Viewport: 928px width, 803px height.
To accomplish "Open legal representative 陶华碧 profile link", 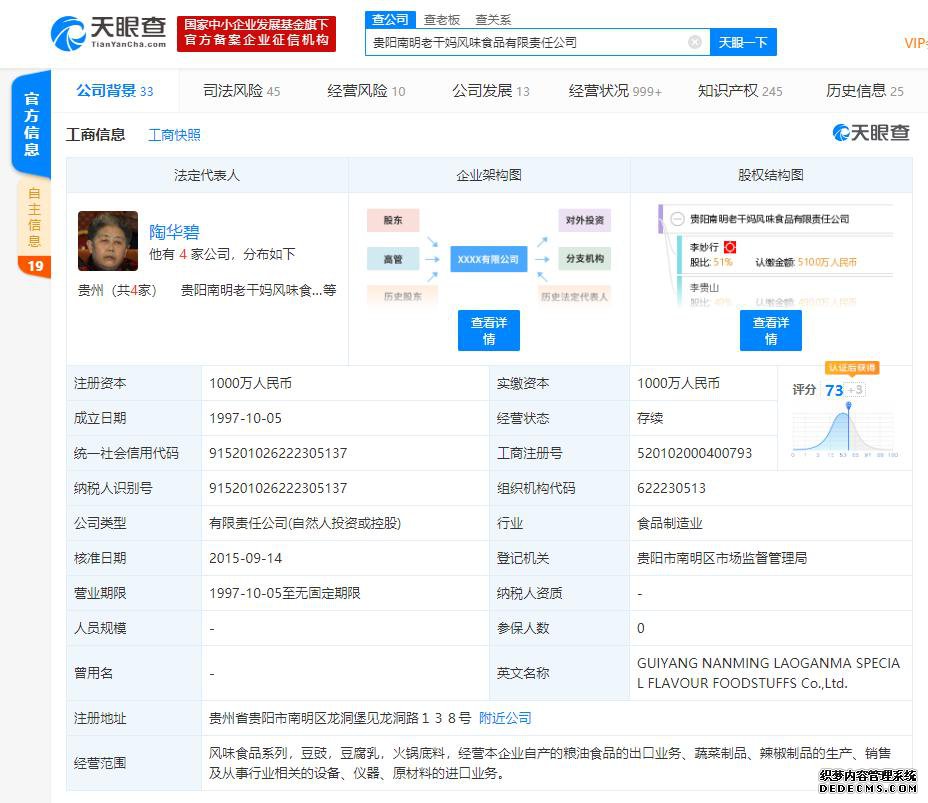I will (x=174, y=231).
